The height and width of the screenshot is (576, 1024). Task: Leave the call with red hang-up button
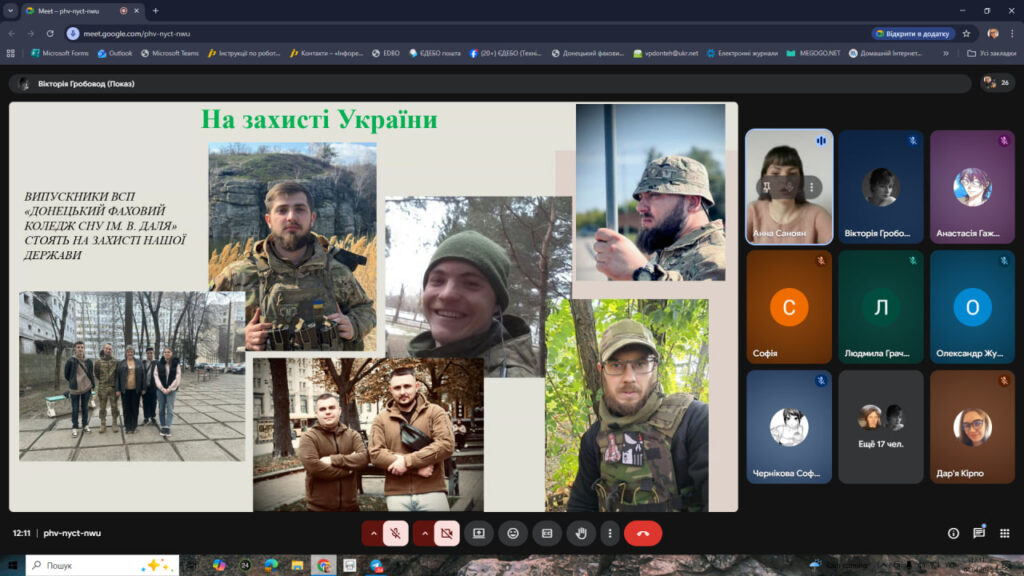[643, 533]
